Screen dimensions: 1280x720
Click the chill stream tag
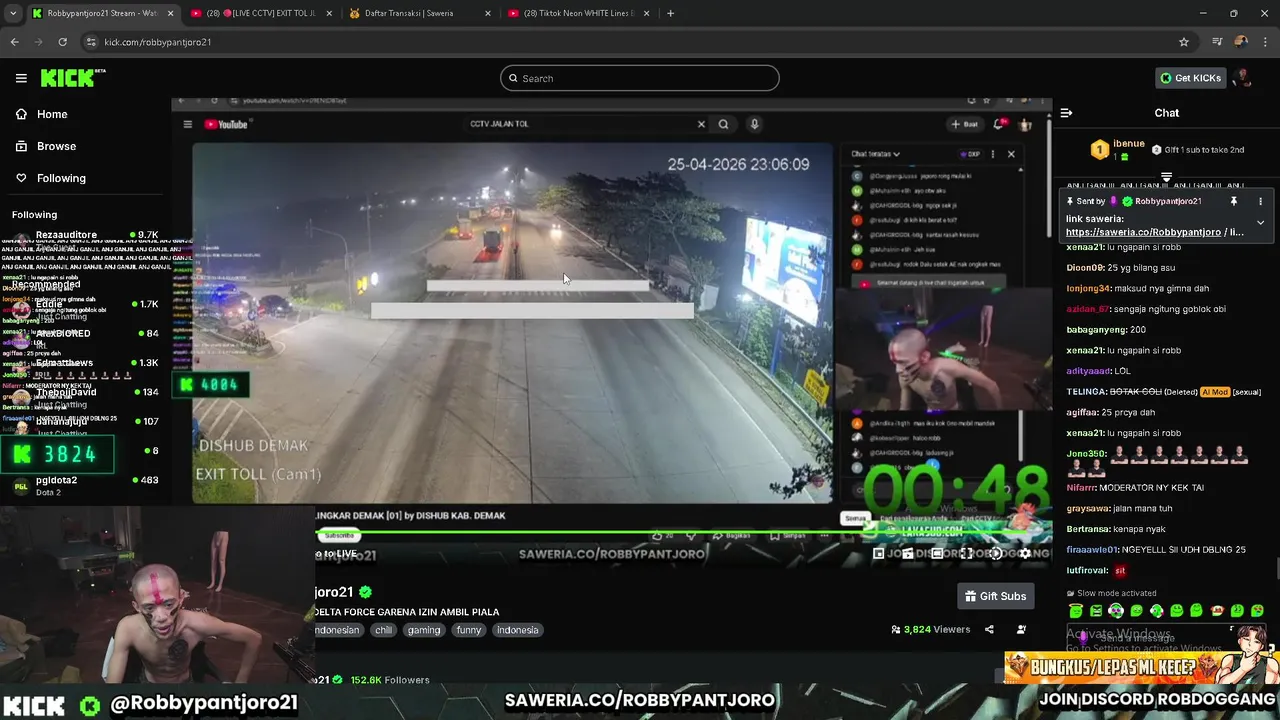point(383,630)
